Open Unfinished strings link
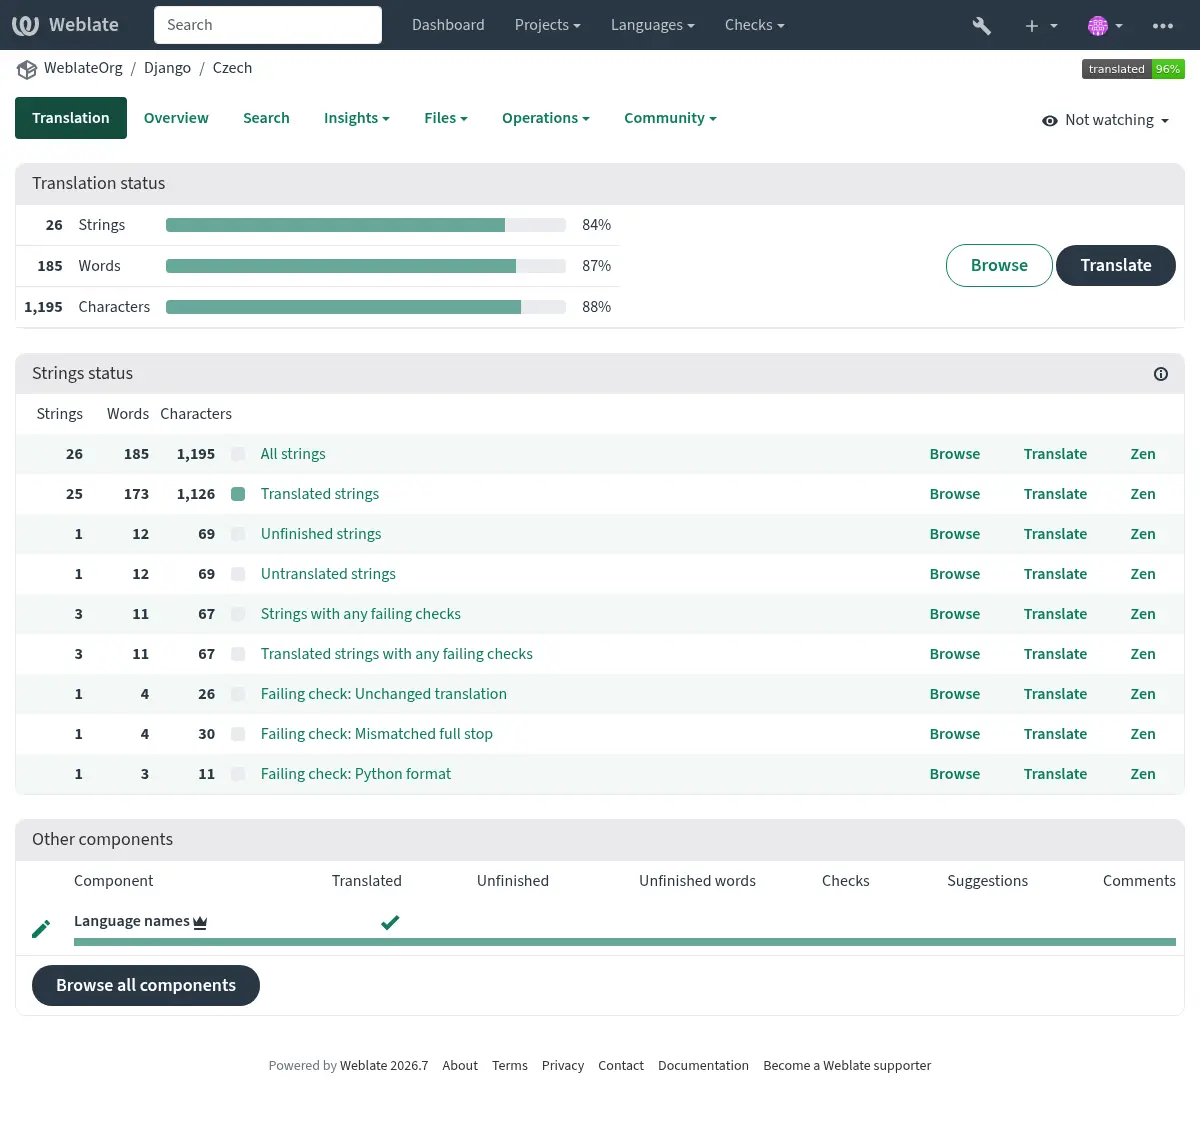The width and height of the screenshot is (1200, 1136). click(x=321, y=534)
